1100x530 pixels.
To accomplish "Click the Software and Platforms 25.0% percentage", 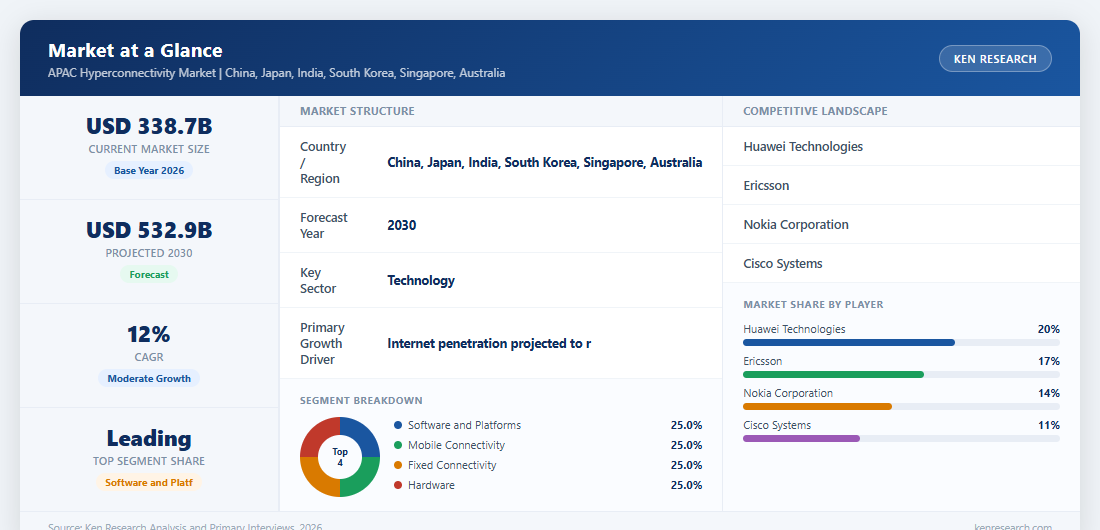I will point(686,425).
